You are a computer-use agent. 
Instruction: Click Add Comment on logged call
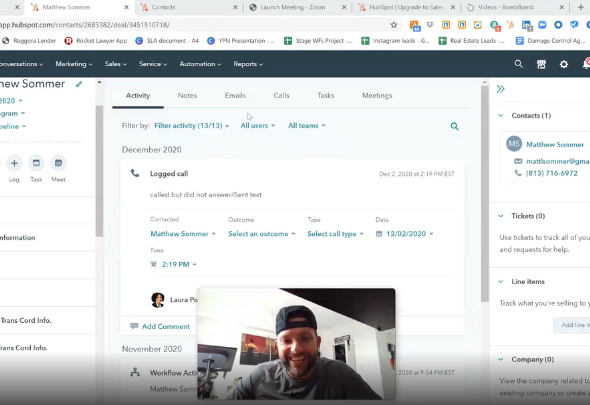pyautogui.click(x=160, y=326)
